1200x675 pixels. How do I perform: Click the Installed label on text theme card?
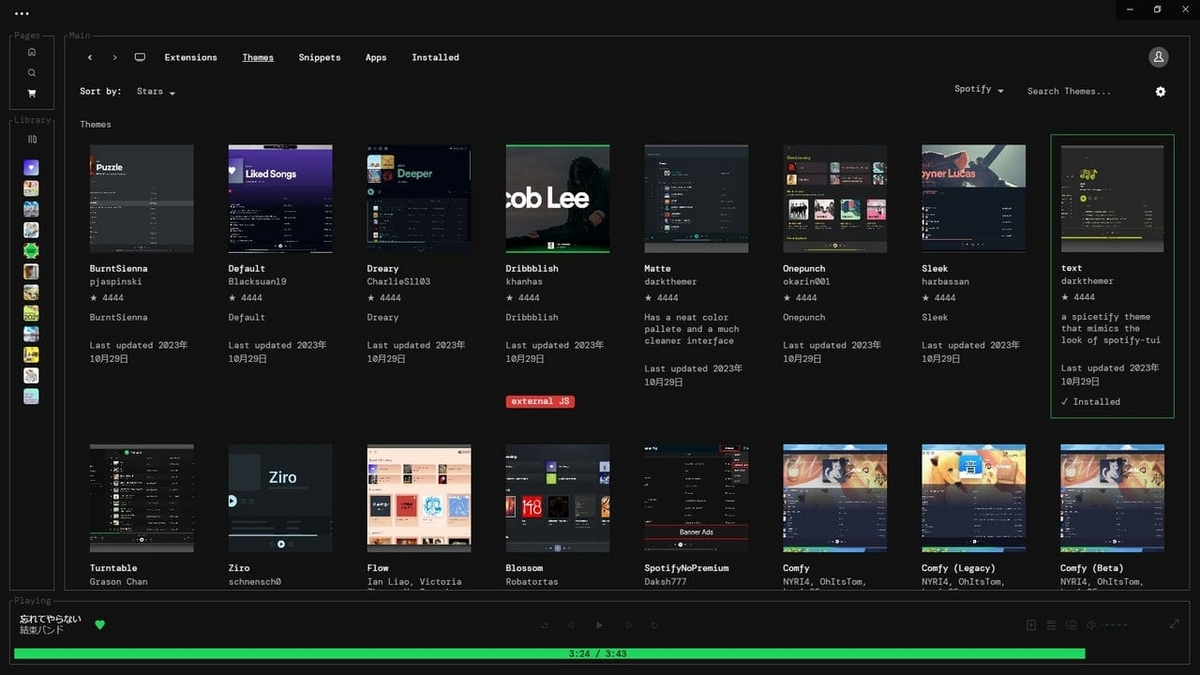tap(1092, 401)
